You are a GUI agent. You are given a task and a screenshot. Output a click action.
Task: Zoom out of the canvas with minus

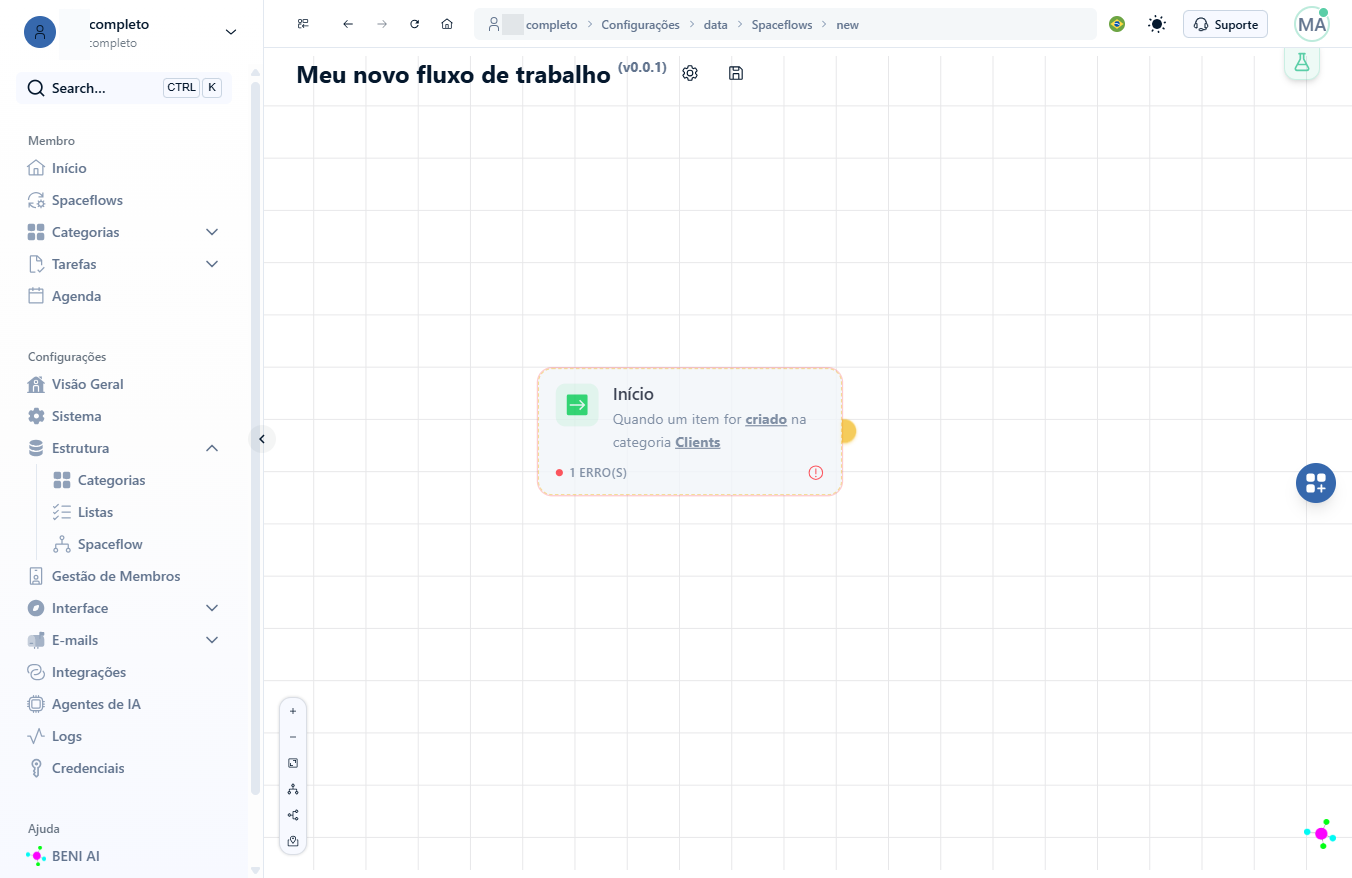point(293,737)
